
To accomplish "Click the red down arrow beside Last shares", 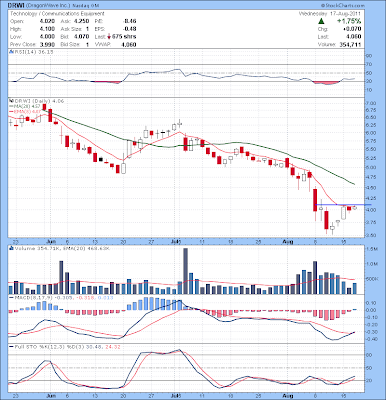I will coord(109,37).
